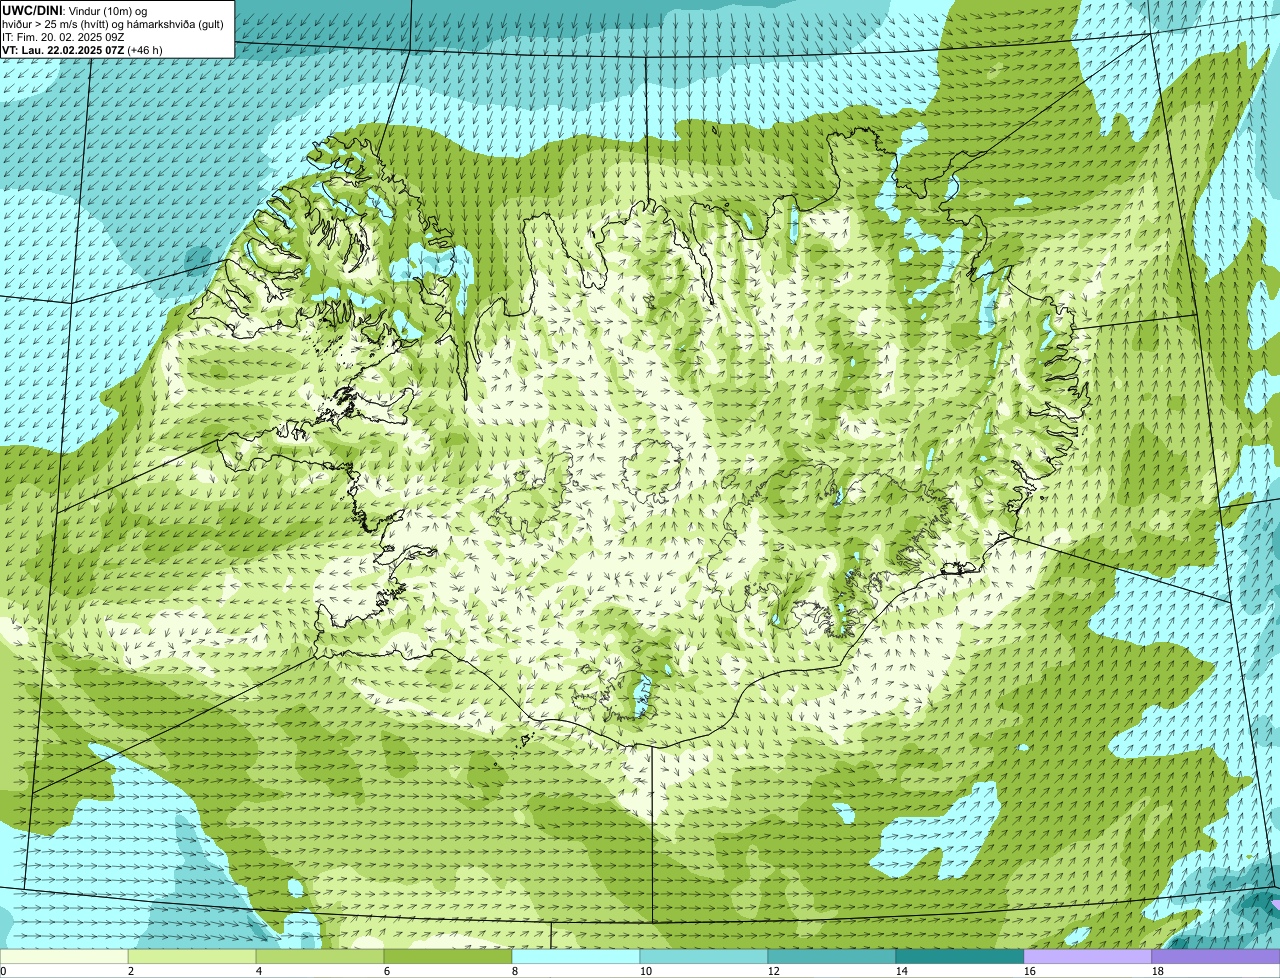The width and height of the screenshot is (1280, 978).
Task: Select the dark teal 14–16 m/s legend segment
Action: coord(960,957)
